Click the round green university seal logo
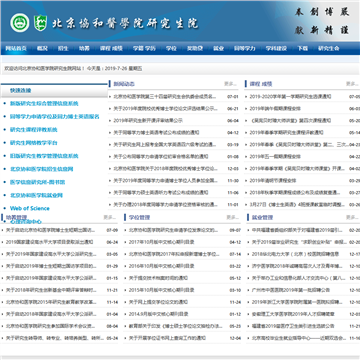 tap(19, 23)
